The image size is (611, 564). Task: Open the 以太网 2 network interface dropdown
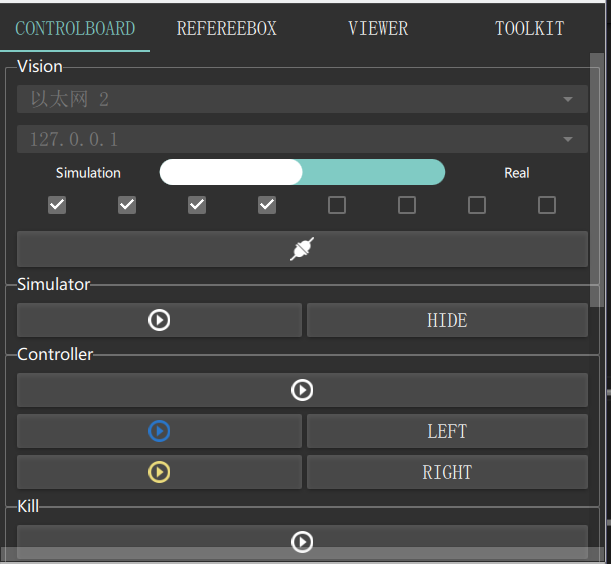click(302, 99)
